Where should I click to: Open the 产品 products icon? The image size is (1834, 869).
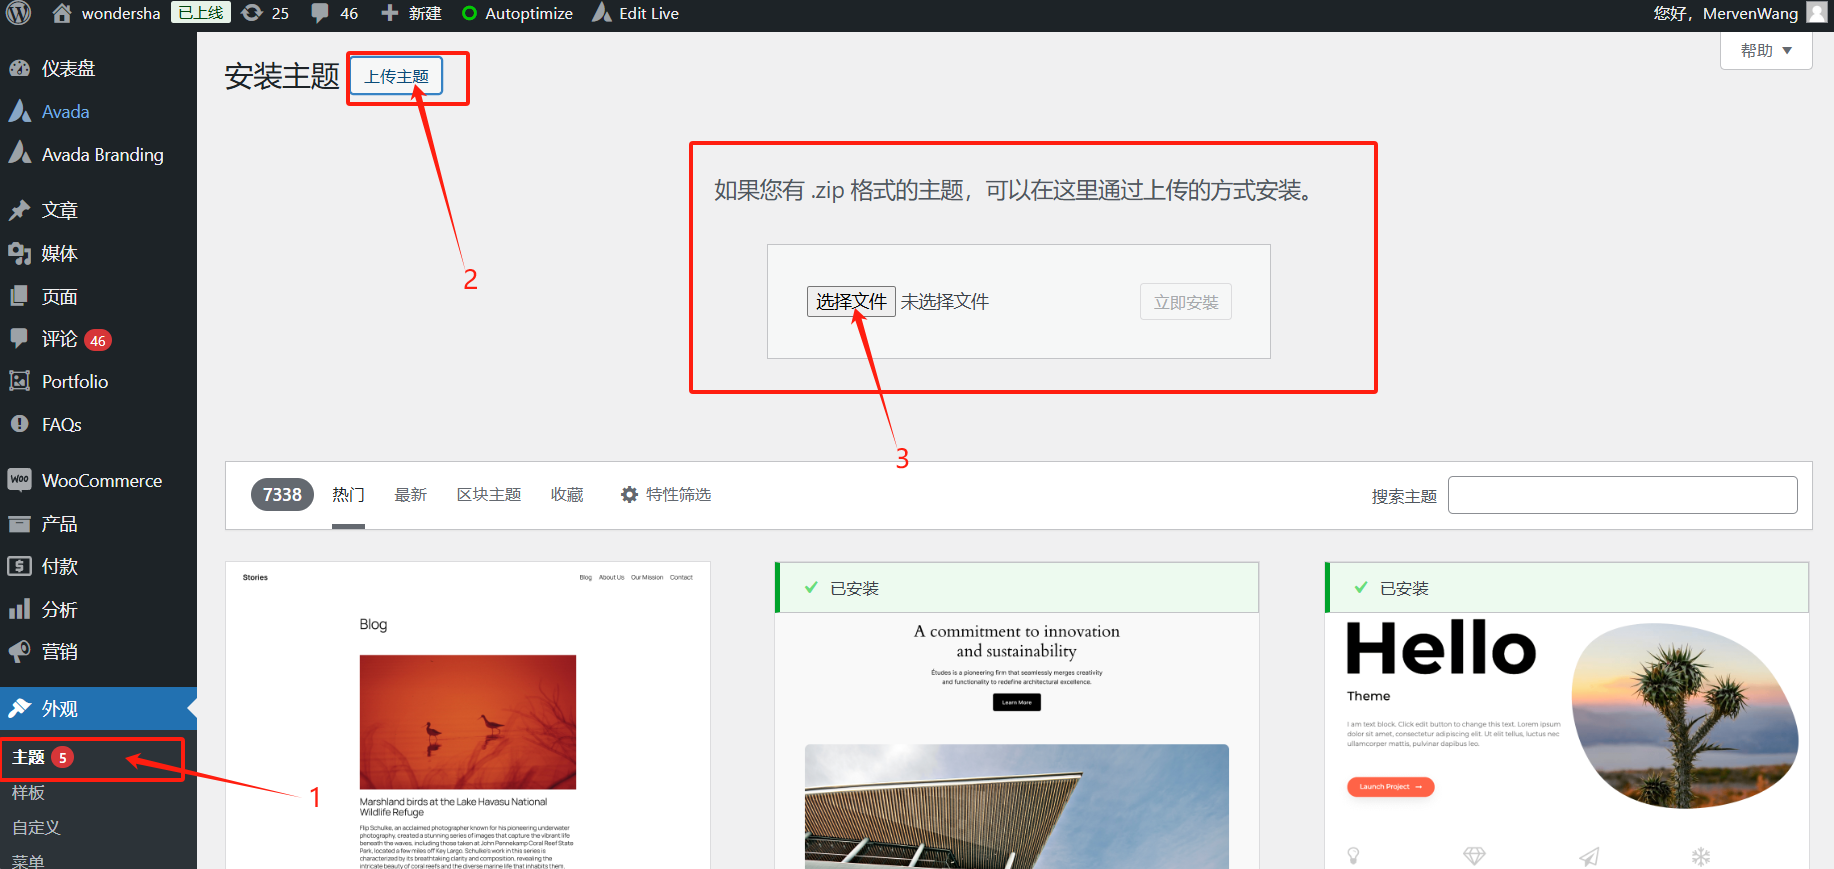pyautogui.click(x=19, y=523)
